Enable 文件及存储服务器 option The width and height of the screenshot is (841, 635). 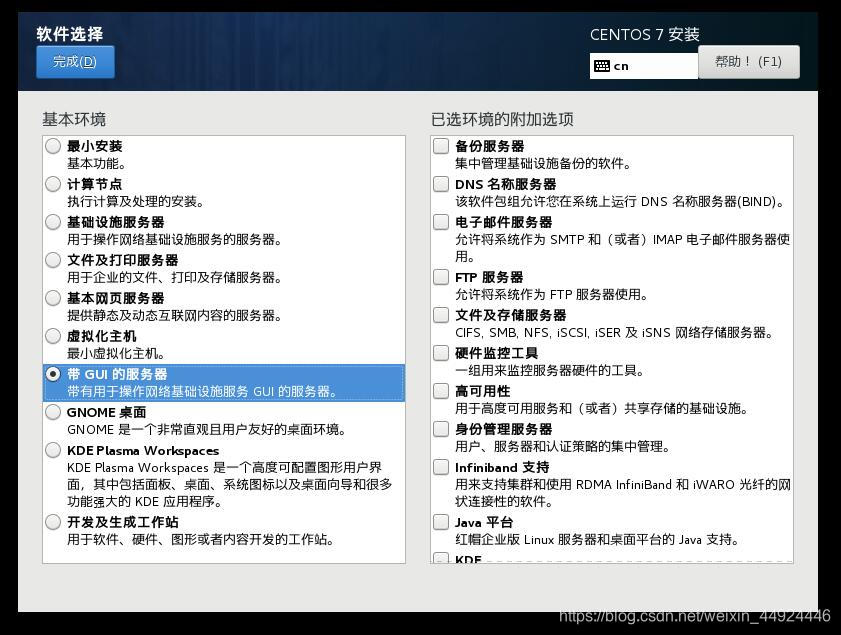[x=440, y=315]
